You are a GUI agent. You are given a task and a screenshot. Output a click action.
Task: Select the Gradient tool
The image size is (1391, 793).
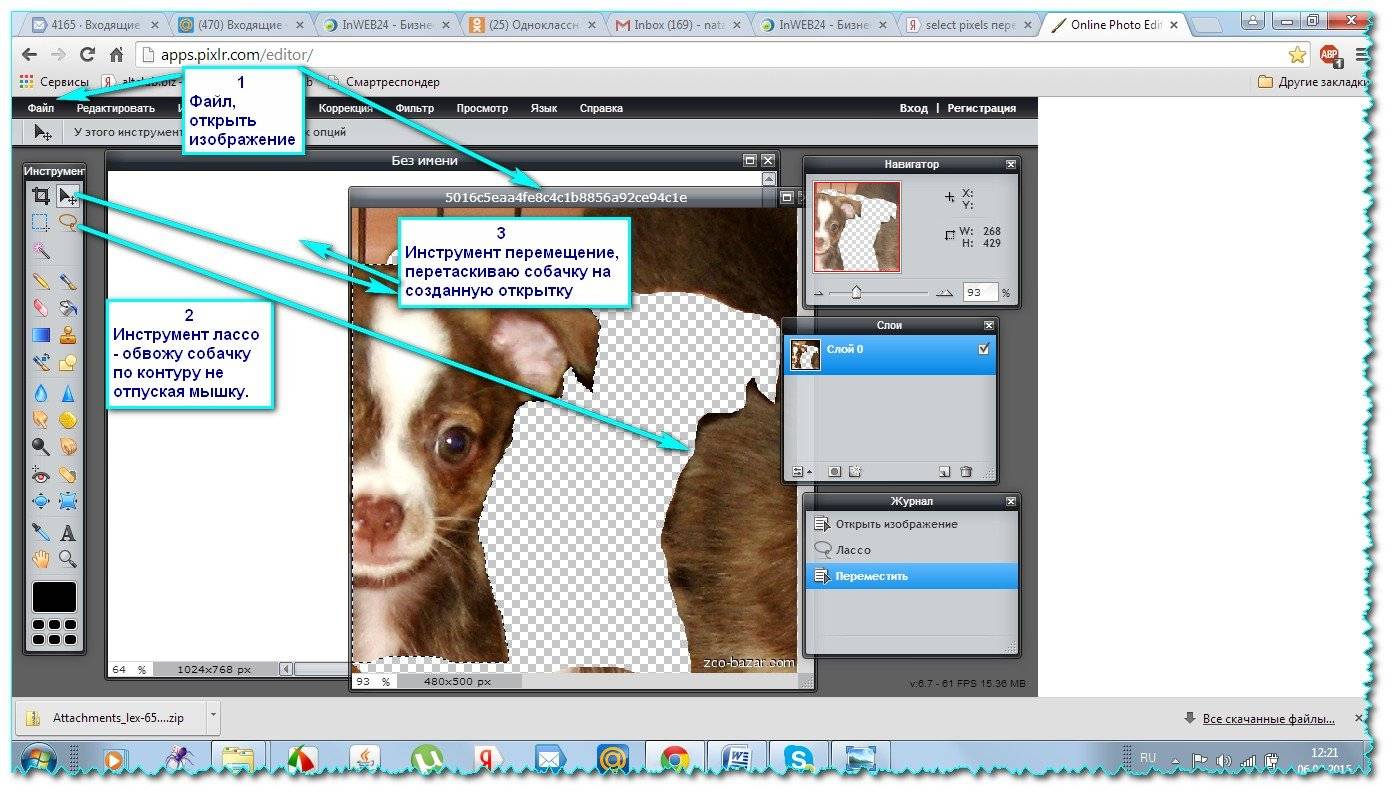(x=41, y=335)
